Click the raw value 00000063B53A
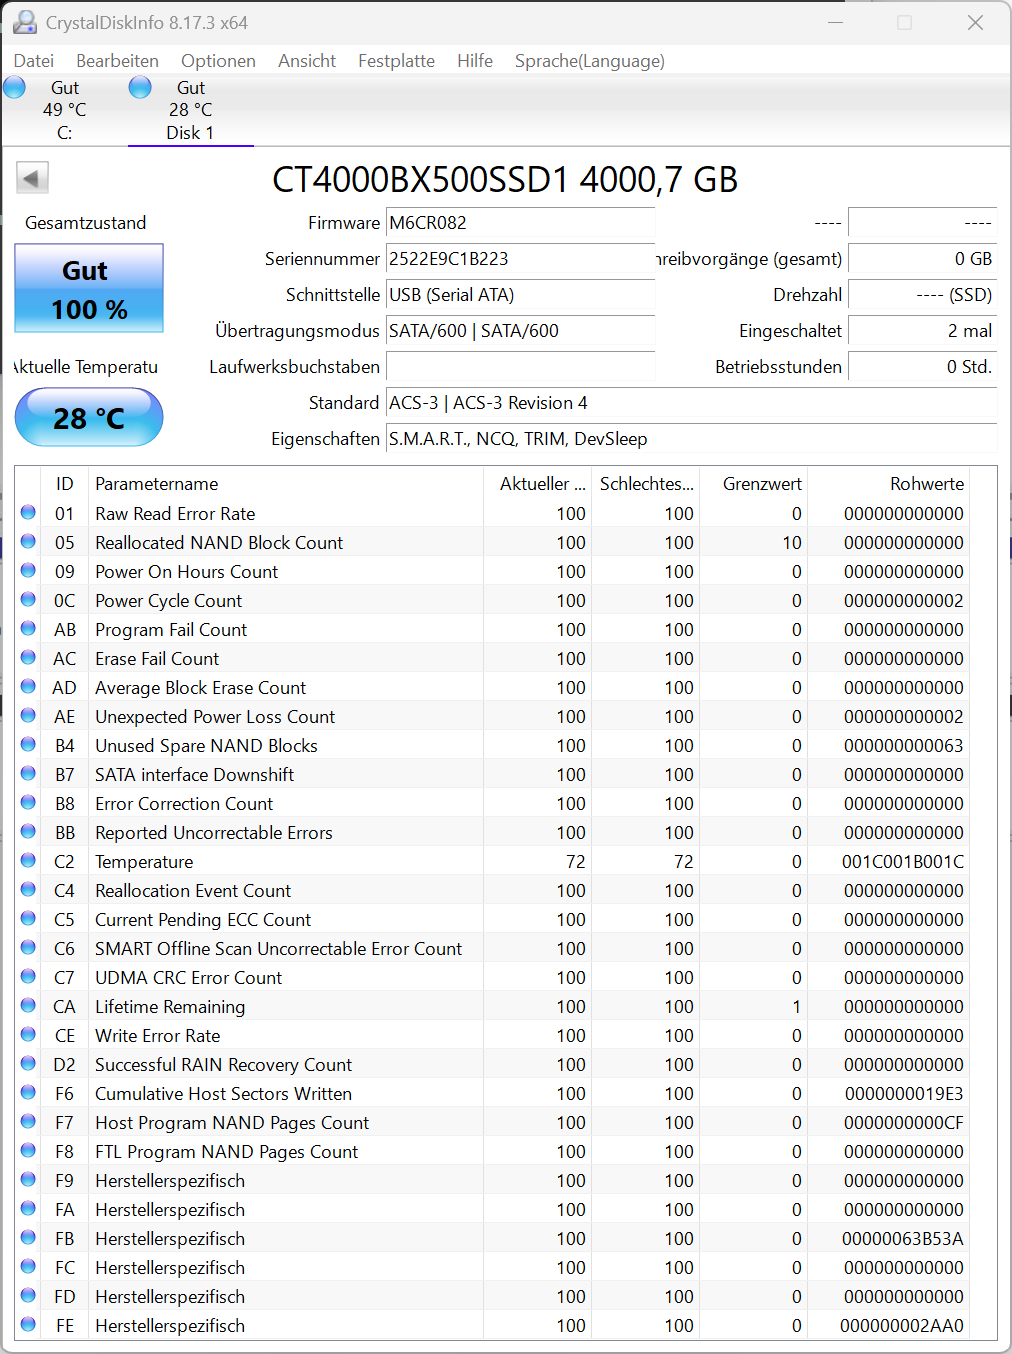 point(902,1238)
